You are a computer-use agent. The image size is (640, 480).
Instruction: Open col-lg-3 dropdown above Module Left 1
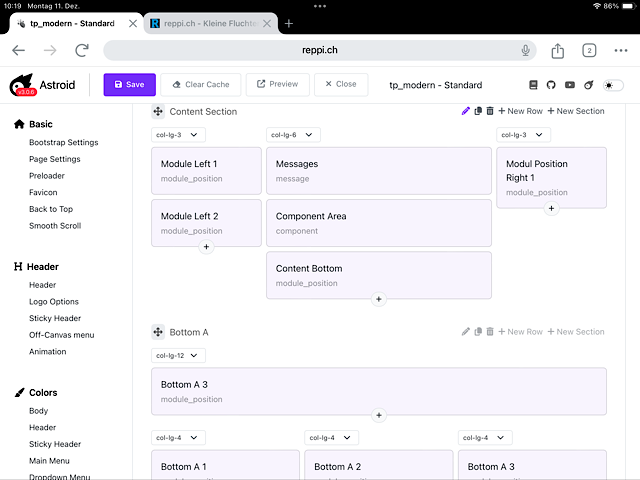[178, 135]
